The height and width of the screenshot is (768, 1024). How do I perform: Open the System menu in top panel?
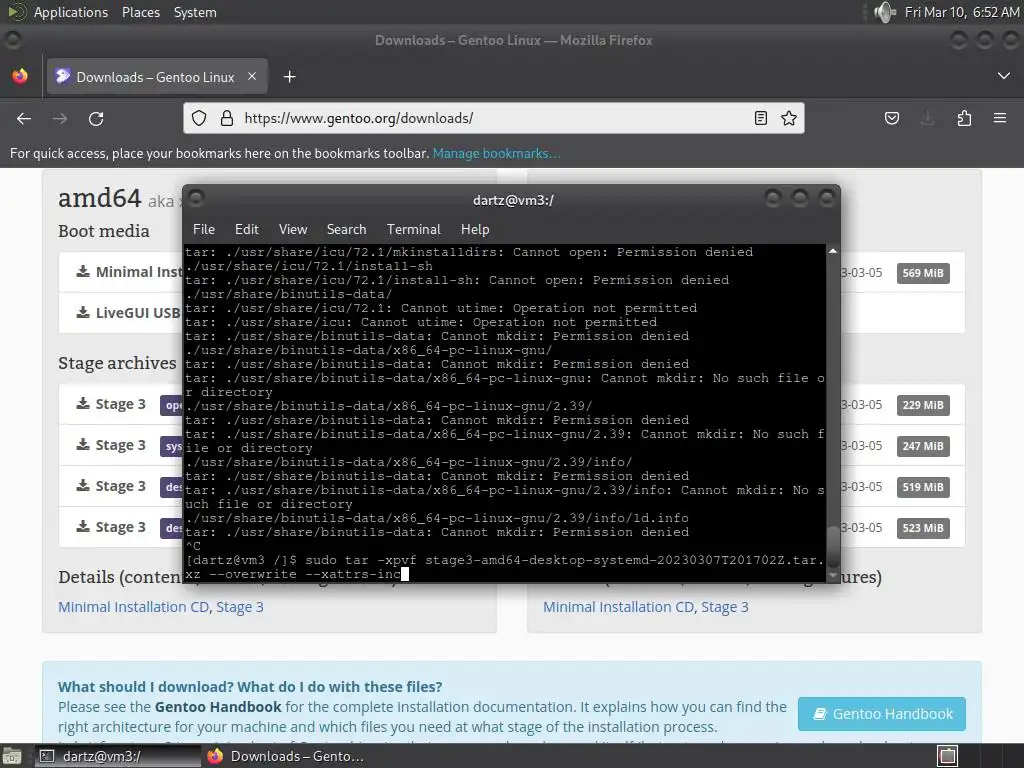(x=195, y=12)
